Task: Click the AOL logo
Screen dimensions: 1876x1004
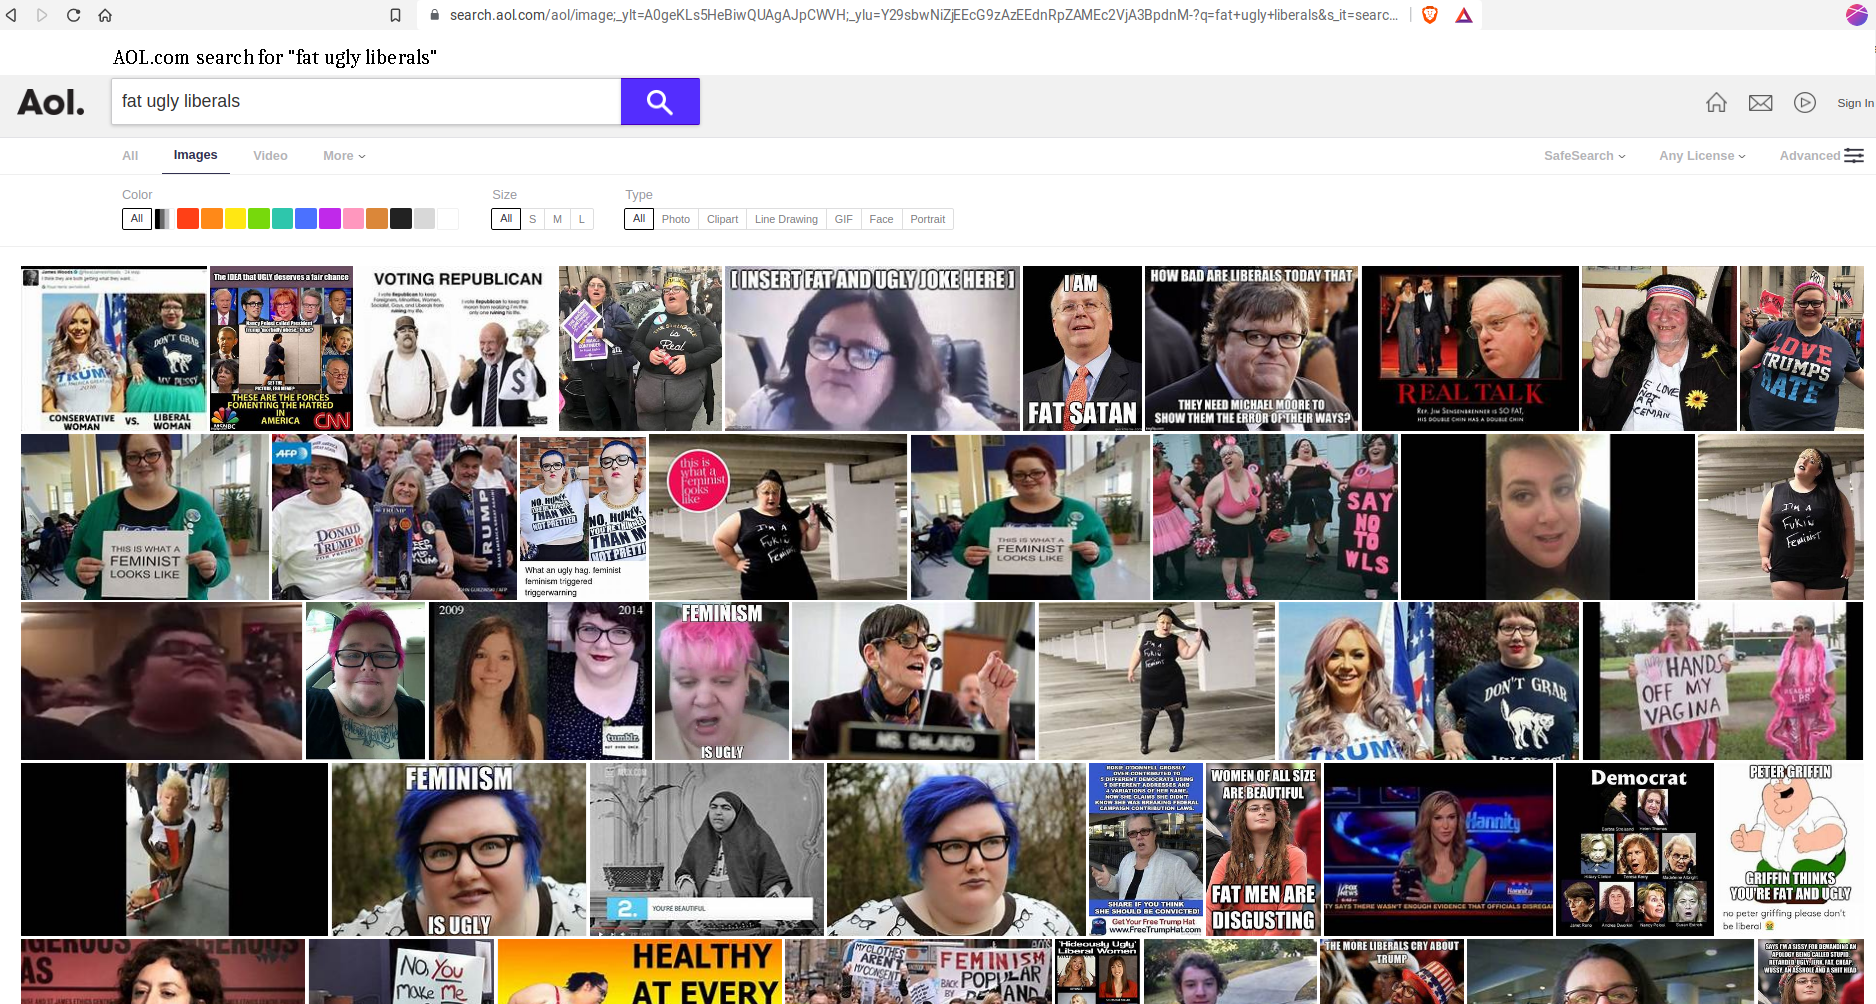Action: tap(51, 102)
